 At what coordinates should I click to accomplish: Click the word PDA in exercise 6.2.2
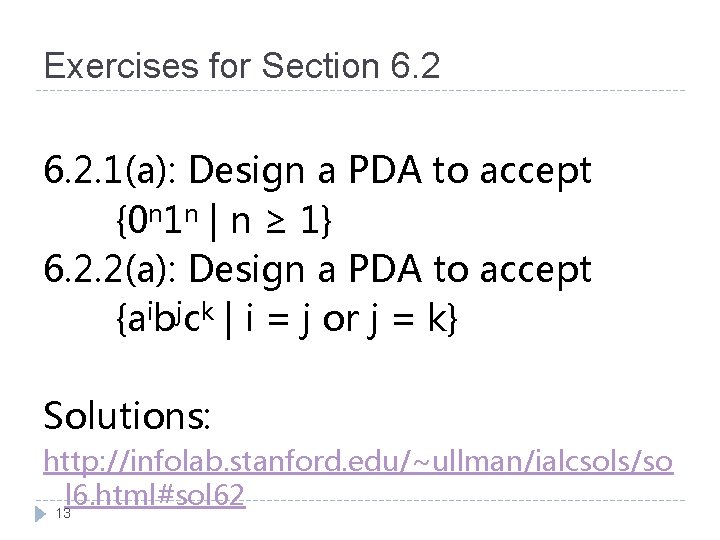tap(385, 269)
